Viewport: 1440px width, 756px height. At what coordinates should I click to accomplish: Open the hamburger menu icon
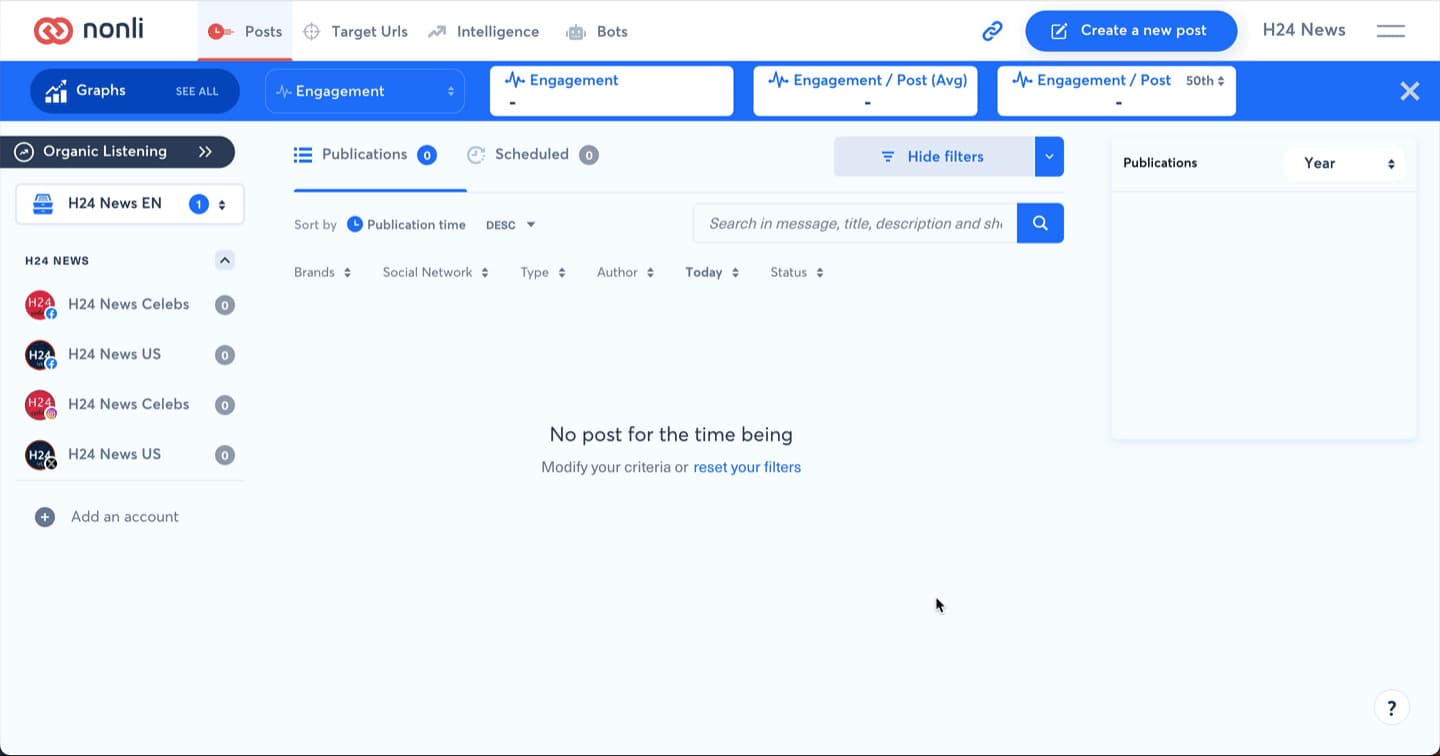click(1391, 31)
